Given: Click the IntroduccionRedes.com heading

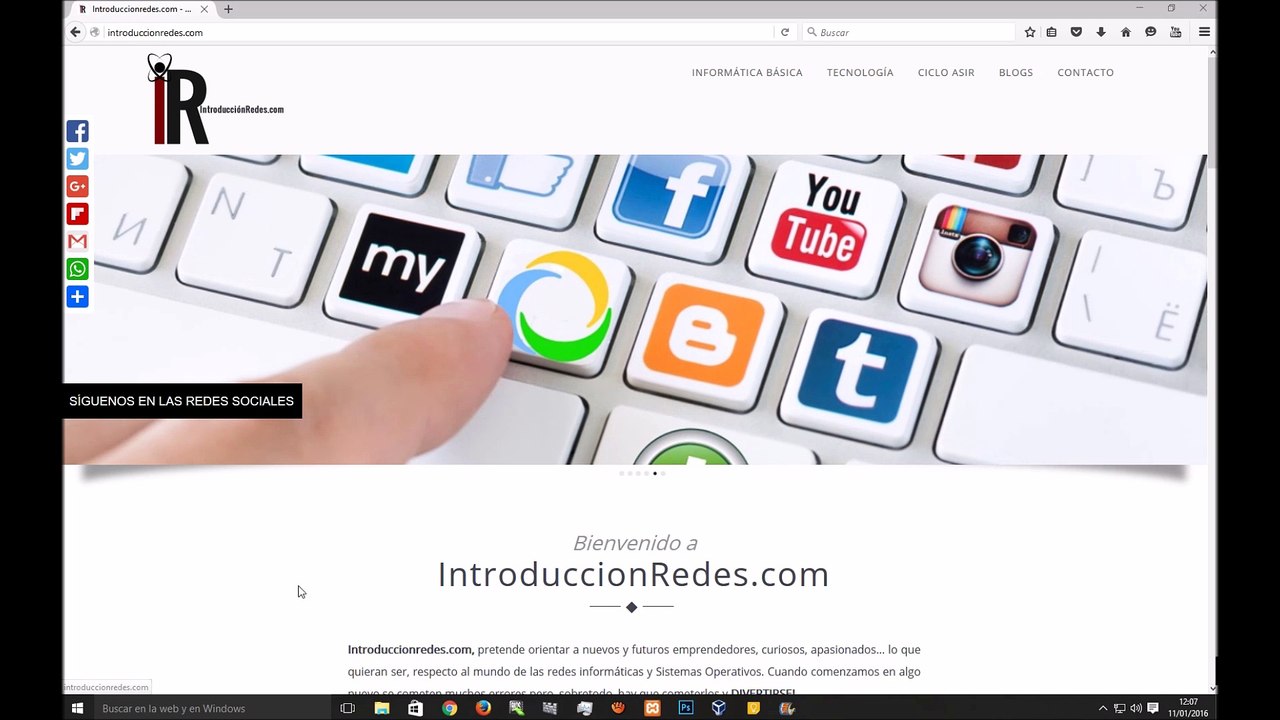Looking at the screenshot, I should [633, 574].
